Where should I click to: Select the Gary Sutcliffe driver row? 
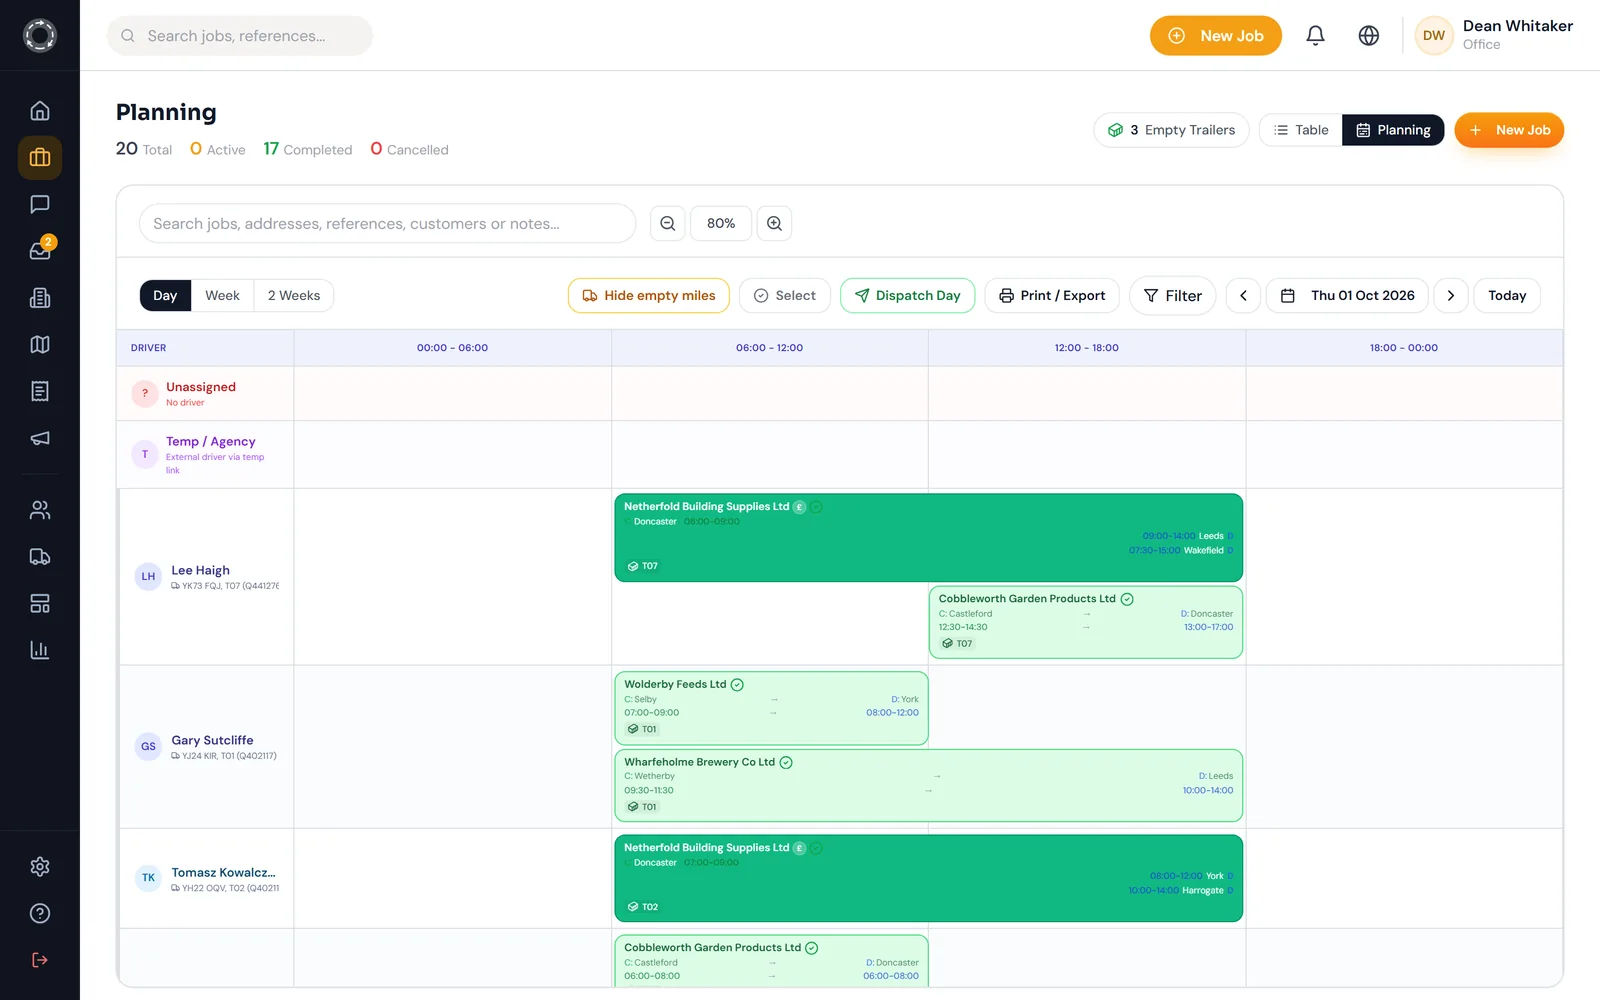pos(206,747)
